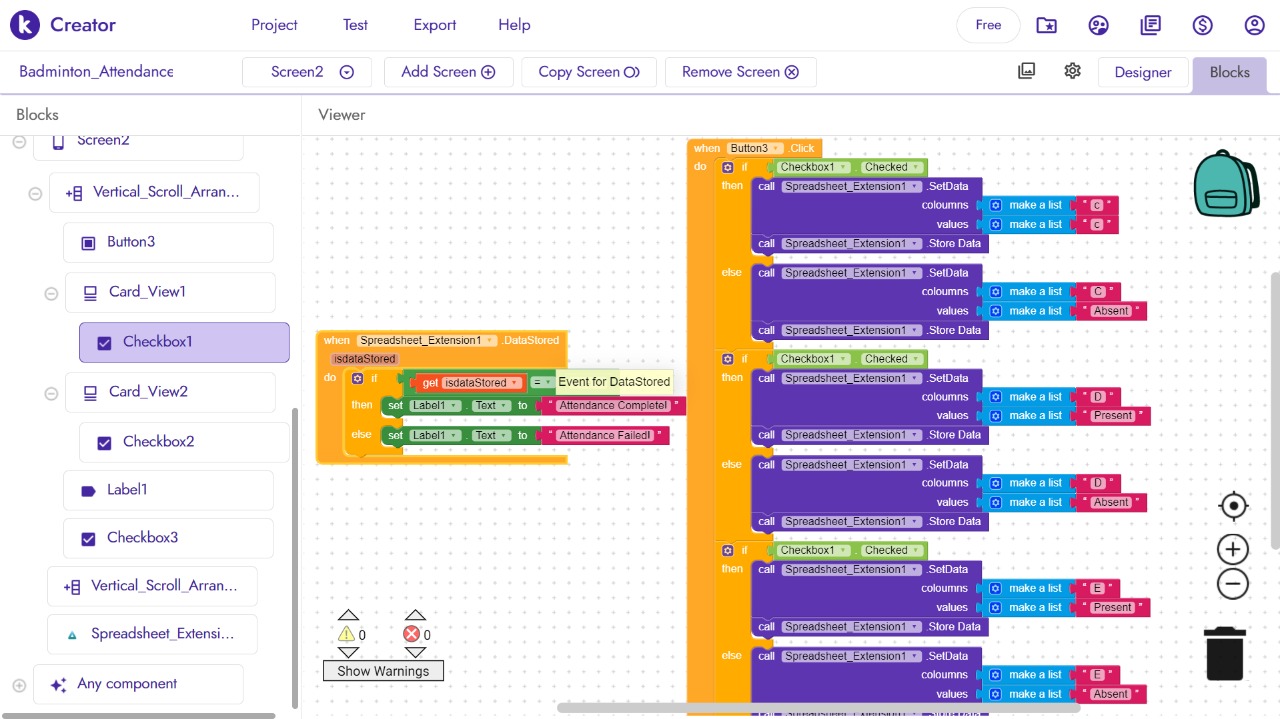Click the Show Warnings button
1280x719 pixels.
point(383,671)
